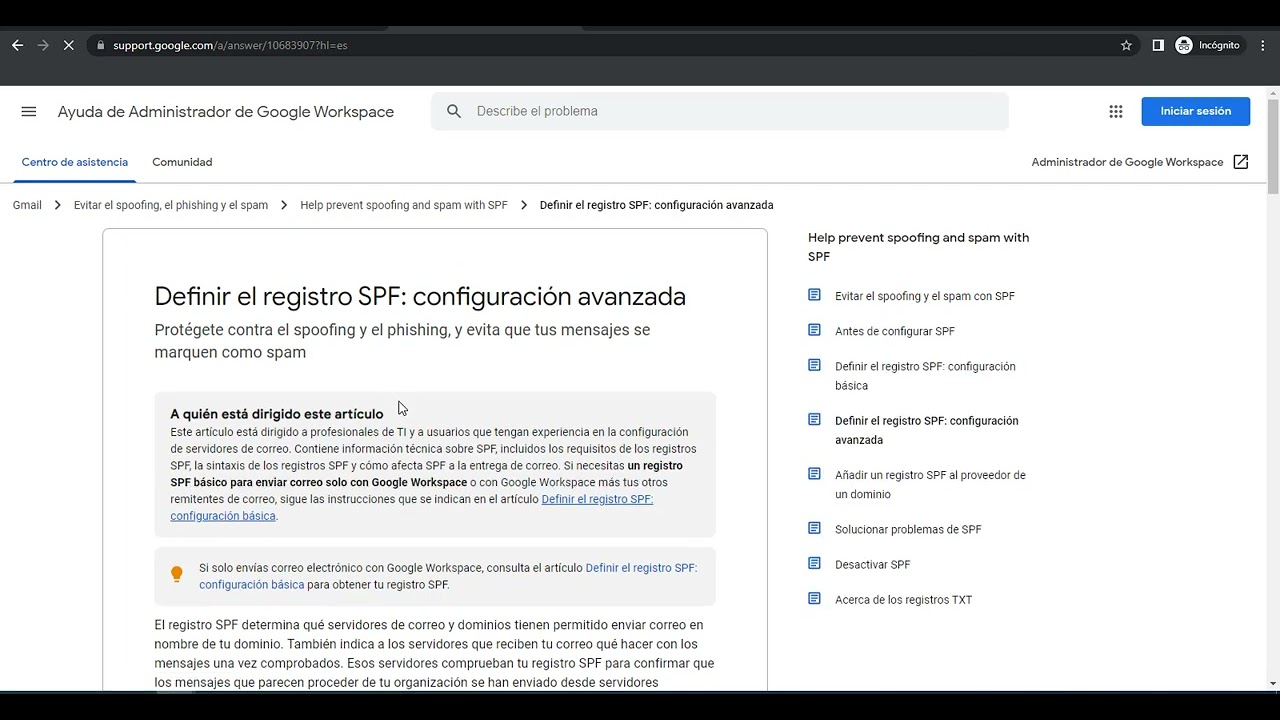This screenshot has width=1280, height=720.
Task: Click the scrollbar down arrow
Action: (1273, 684)
